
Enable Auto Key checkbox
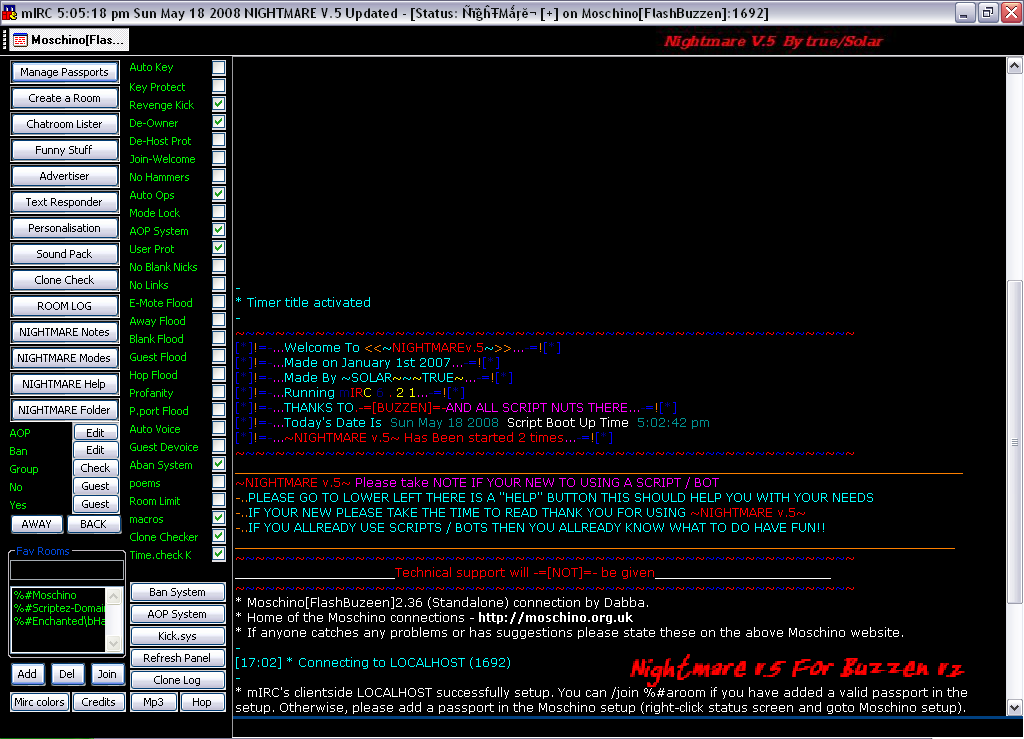click(x=219, y=67)
